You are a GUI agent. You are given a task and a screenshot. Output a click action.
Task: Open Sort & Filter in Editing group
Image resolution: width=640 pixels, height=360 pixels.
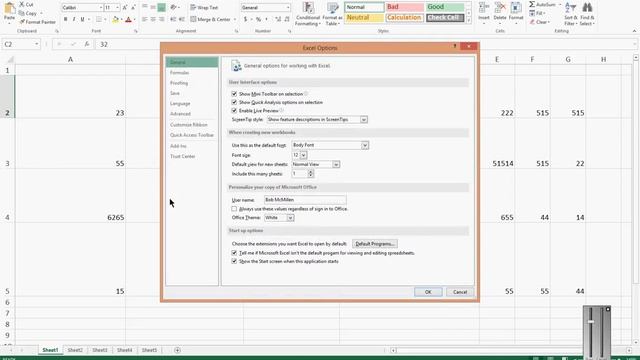point(571,13)
